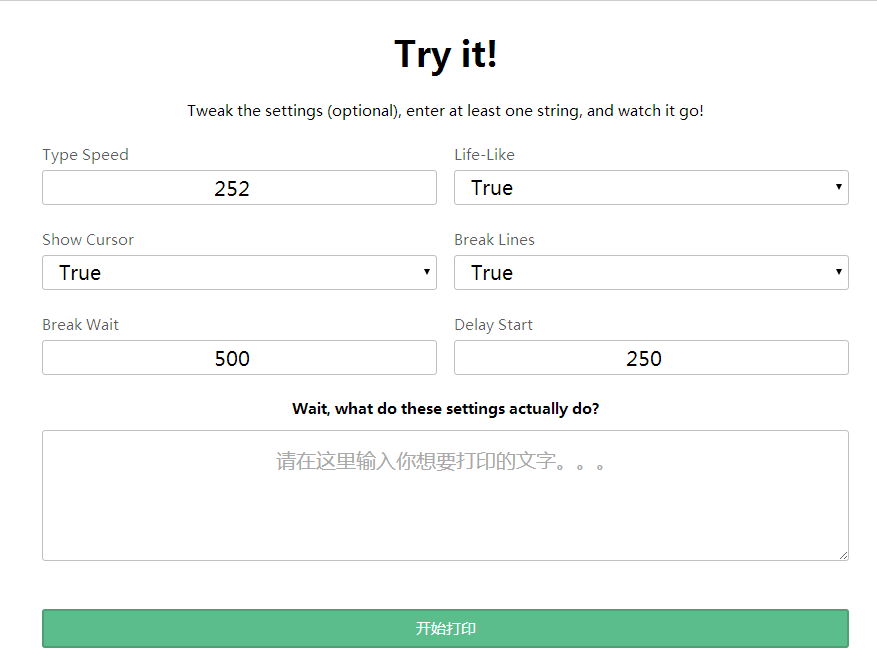Click the textarea resize handle corner
This screenshot has height=669, width=877.
coord(843,555)
